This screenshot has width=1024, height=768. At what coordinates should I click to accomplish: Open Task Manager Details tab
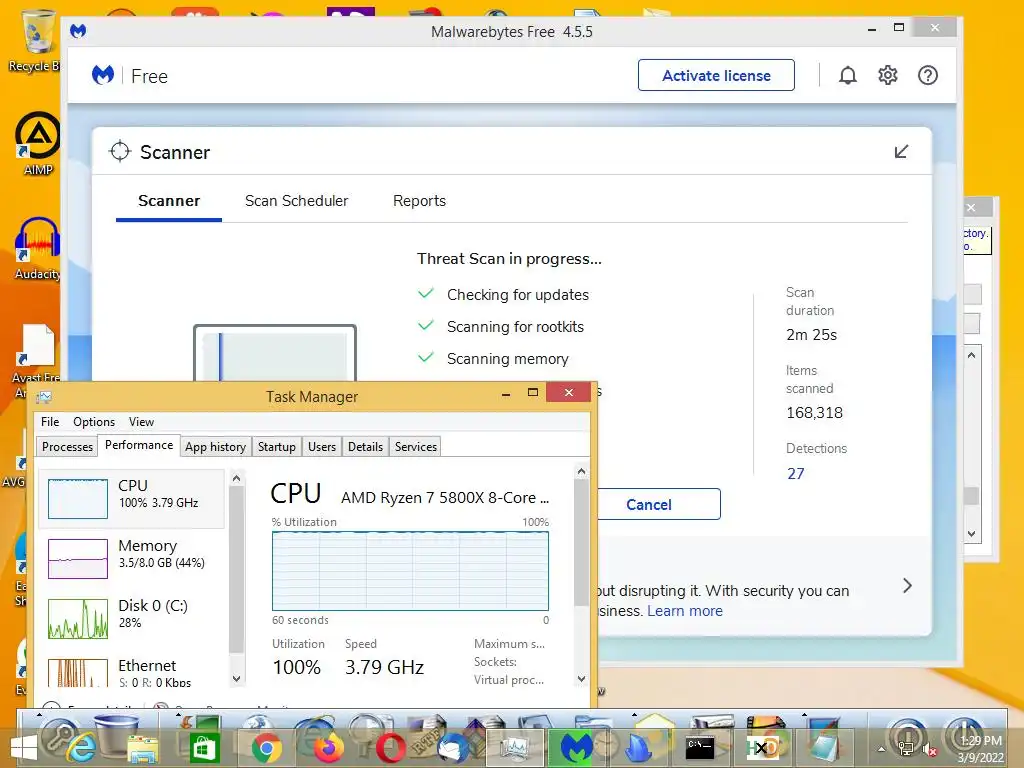pyautogui.click(x=366, y=447)
